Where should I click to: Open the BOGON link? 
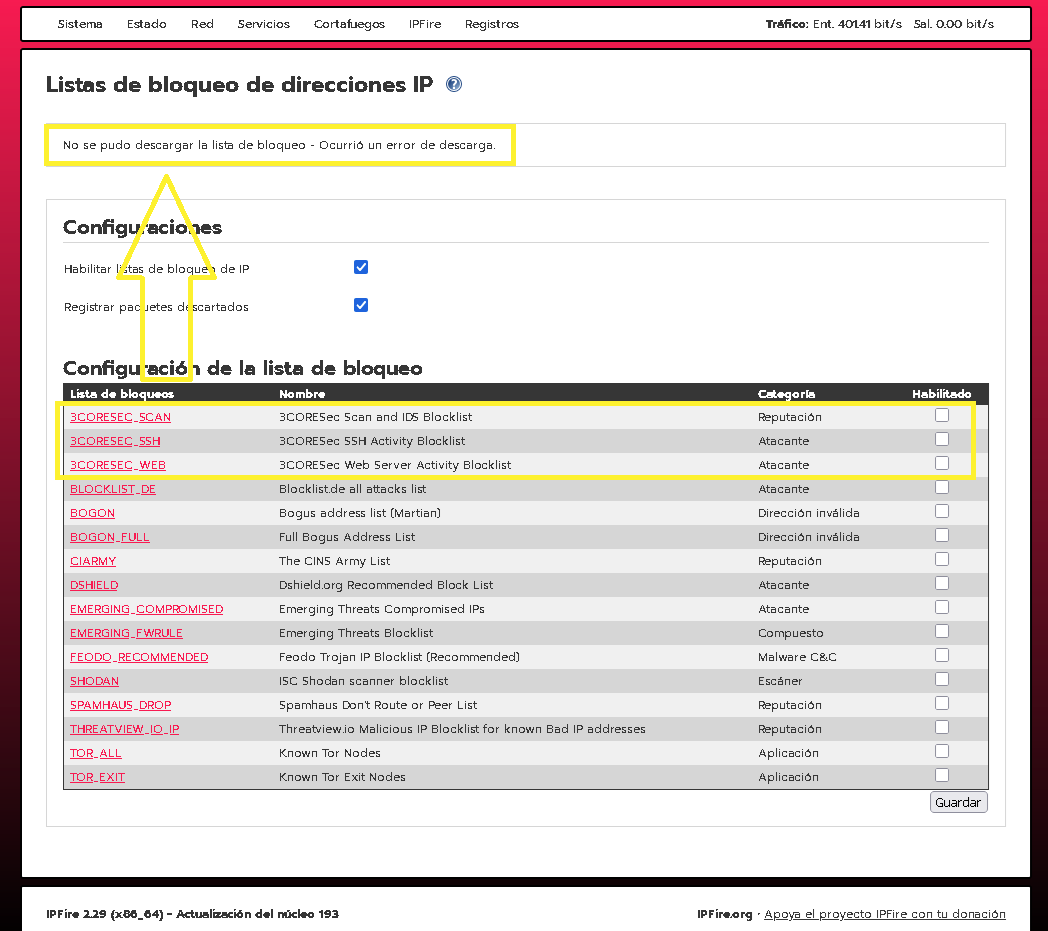(x=92, y=513)
